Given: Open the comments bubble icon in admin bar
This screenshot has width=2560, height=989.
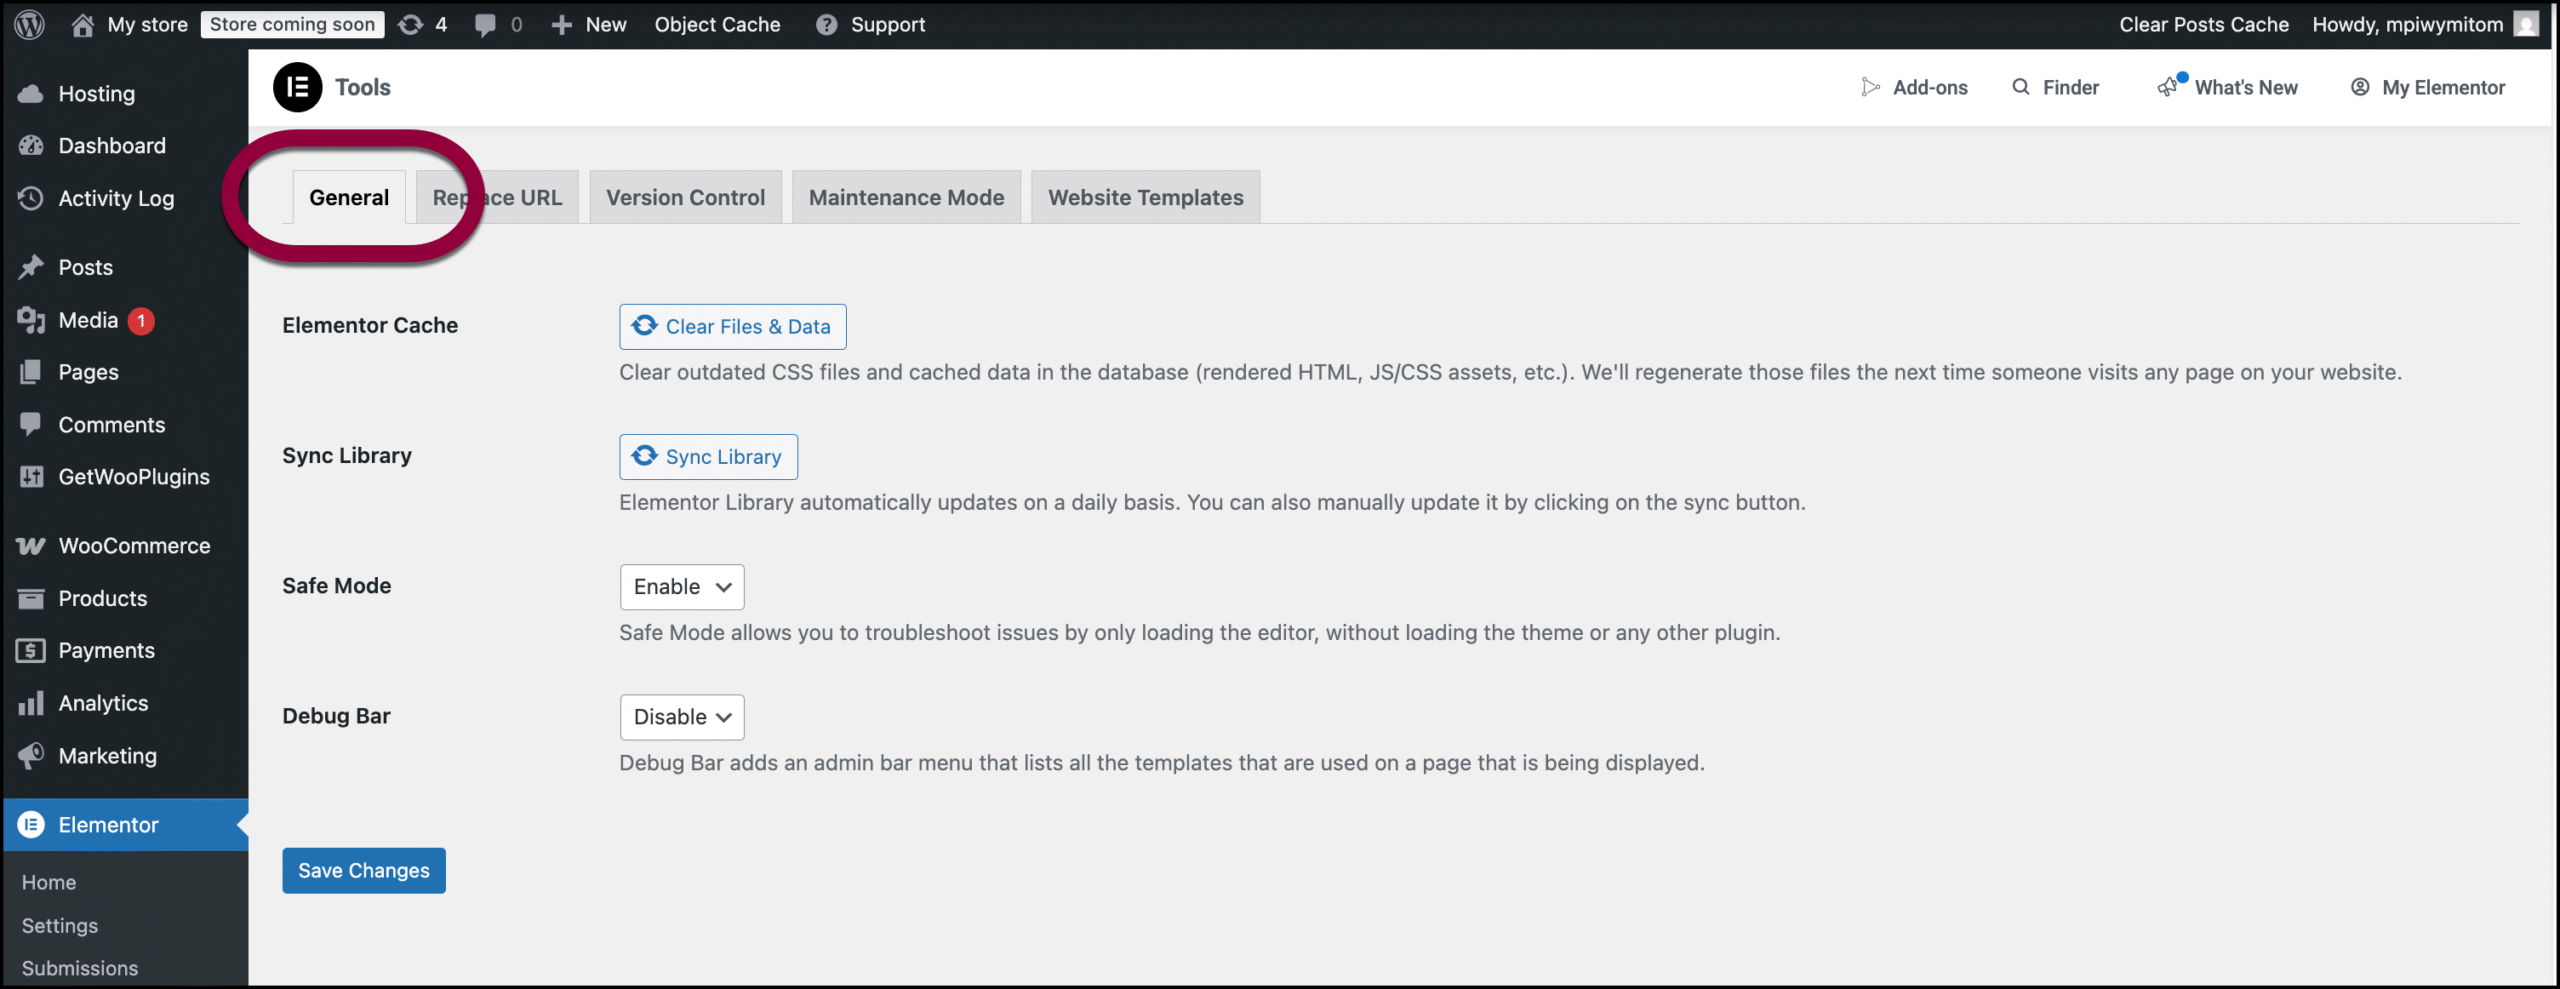Looking at the screenshot, I should point(485,25).
